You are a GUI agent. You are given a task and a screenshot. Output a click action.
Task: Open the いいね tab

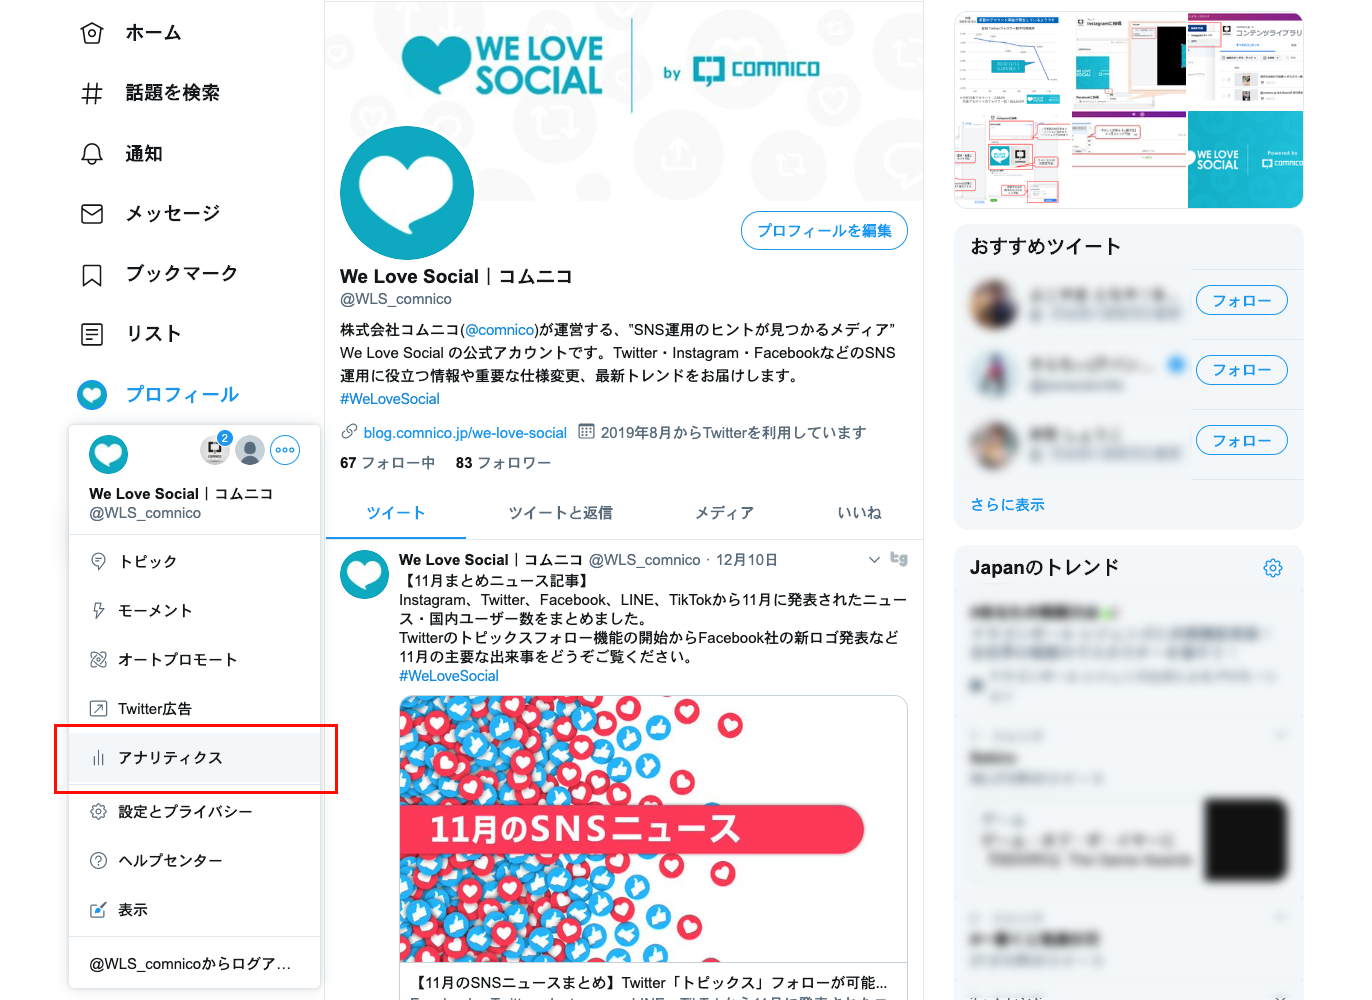[860, 513]
